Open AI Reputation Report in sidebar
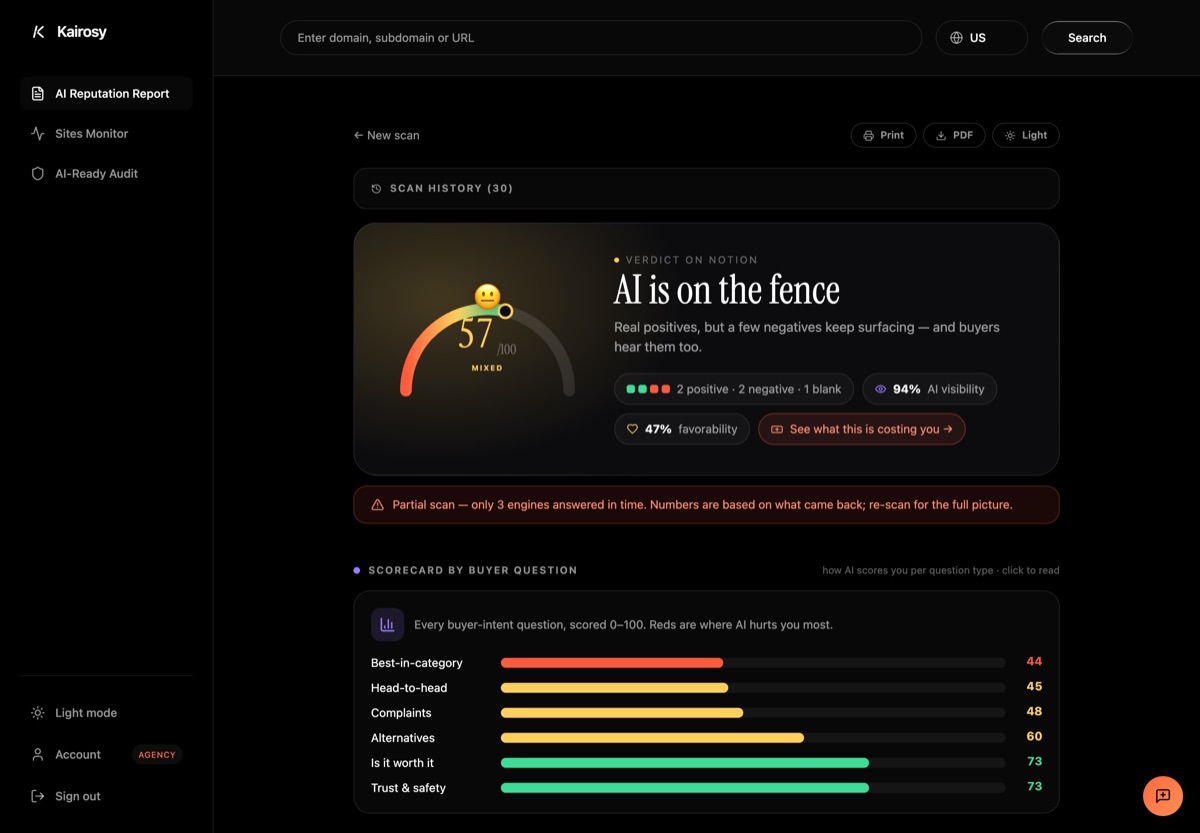This screenshot has width=1200, height=833. [106, 93]
